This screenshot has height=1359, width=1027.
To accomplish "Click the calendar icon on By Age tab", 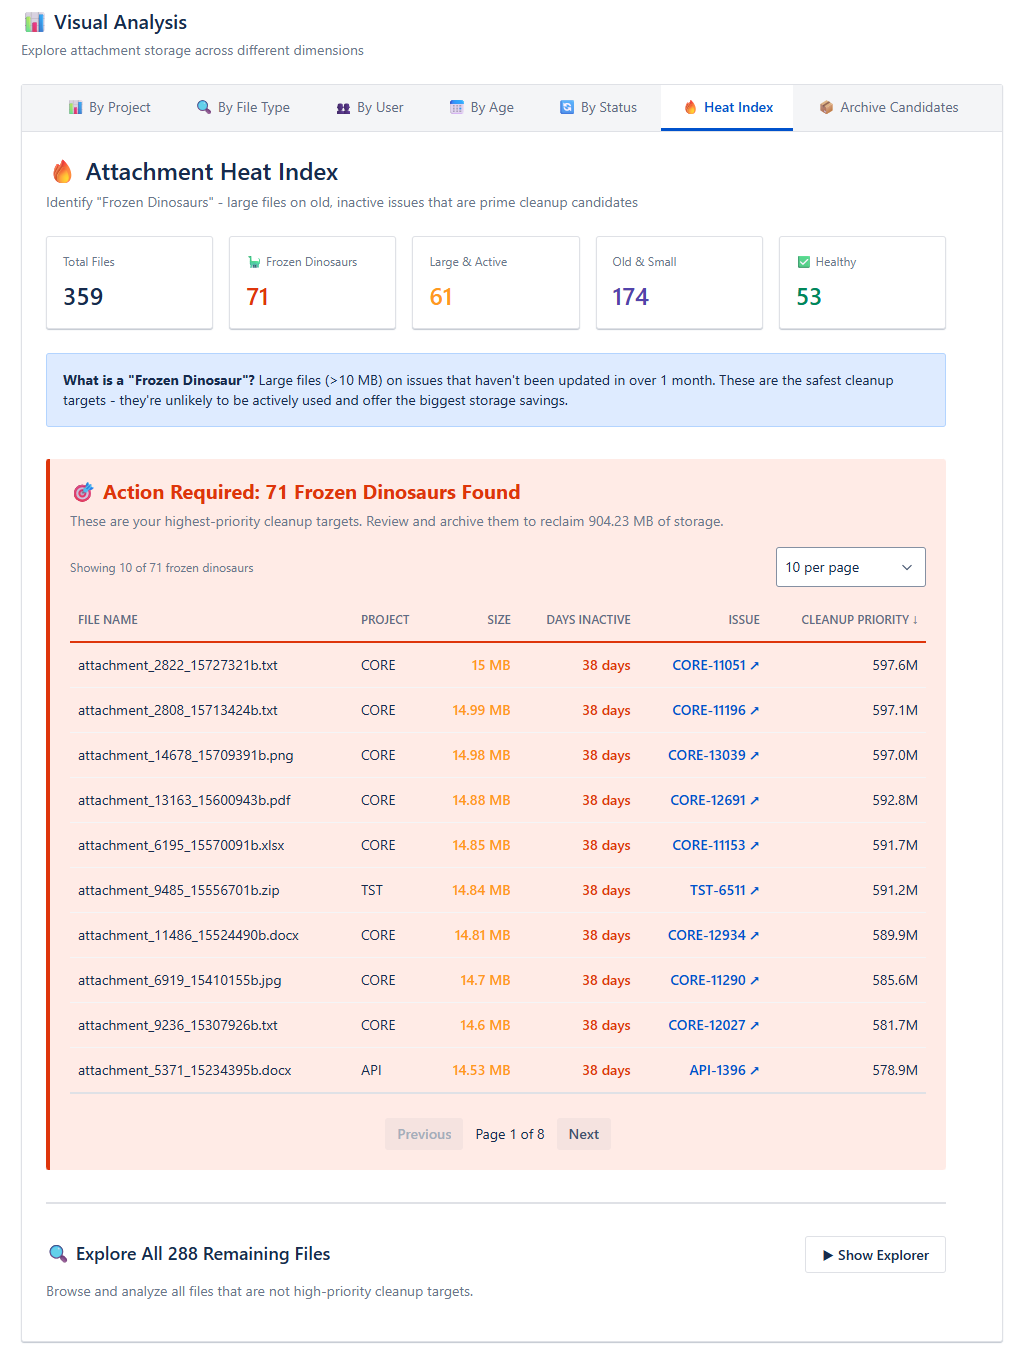I will click(457, 107).
